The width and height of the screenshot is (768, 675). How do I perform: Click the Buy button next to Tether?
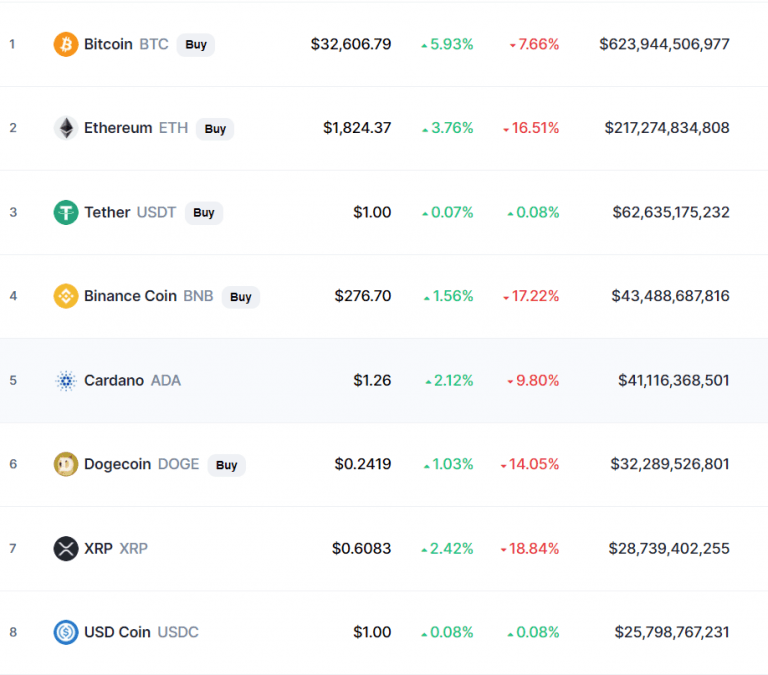pyautogui.click(x=204, y=213)
